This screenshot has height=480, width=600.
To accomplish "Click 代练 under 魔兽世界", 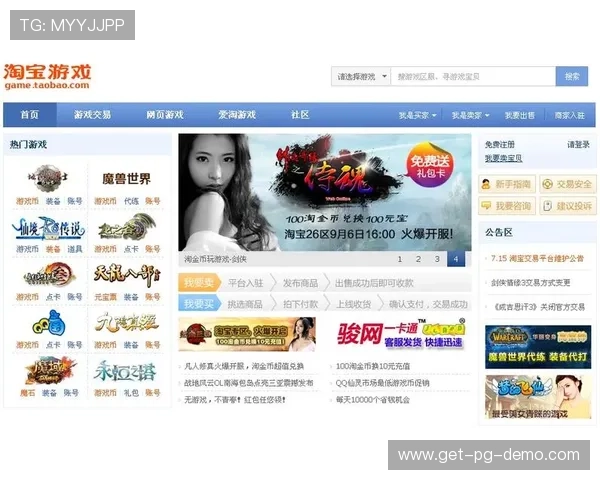I will (x=131, y=201).
